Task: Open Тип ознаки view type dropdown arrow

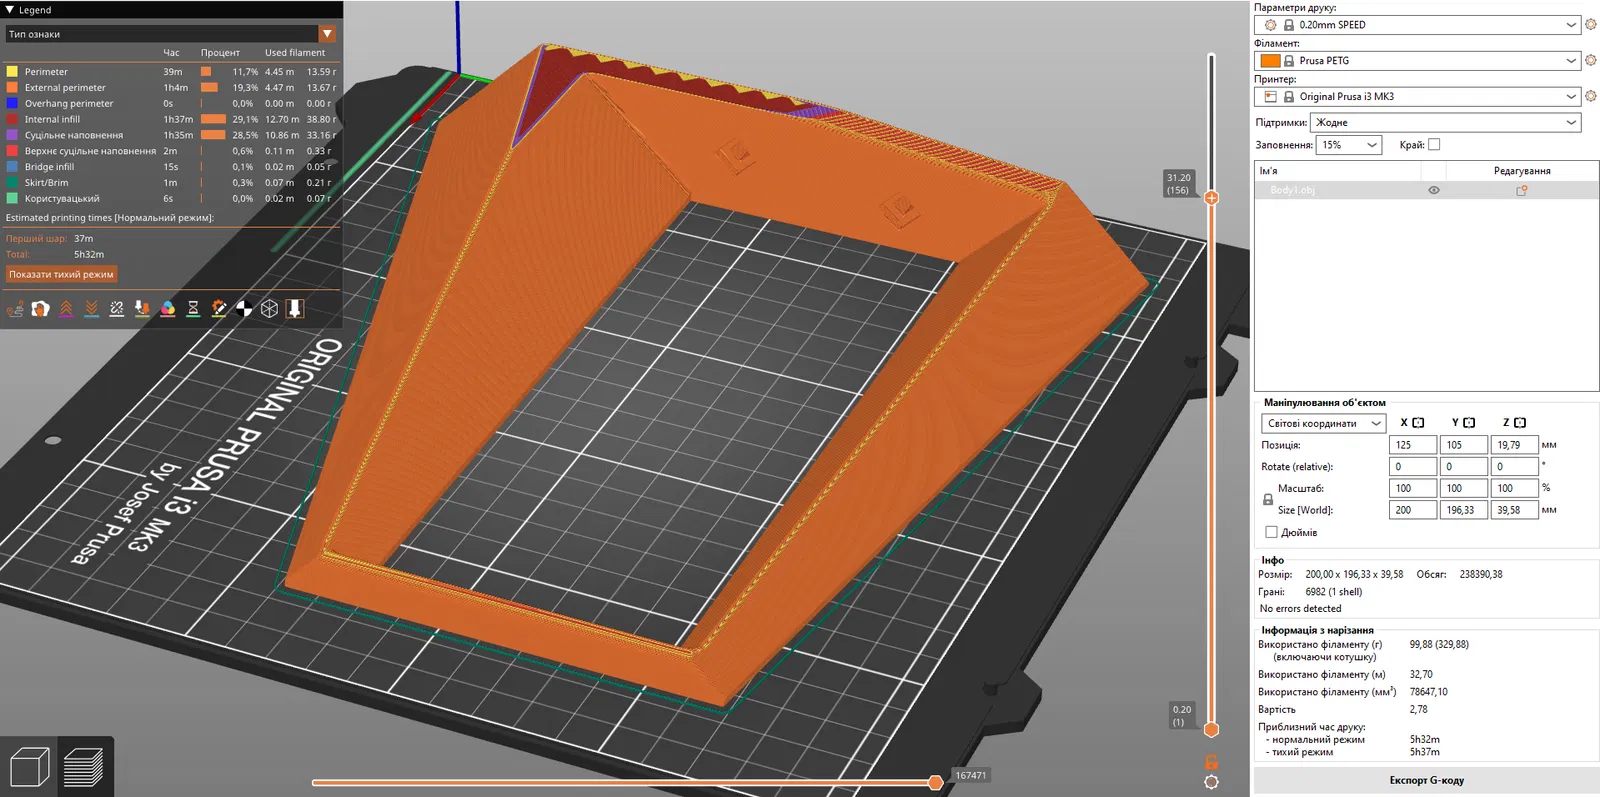Action: point(327,34)
